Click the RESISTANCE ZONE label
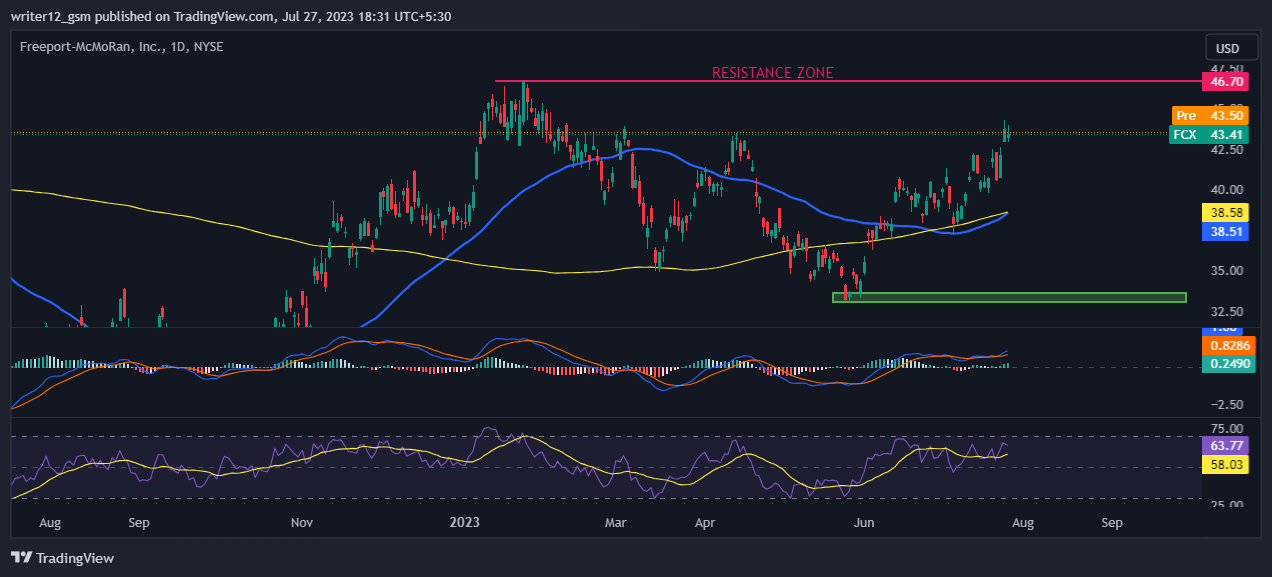The width and height of the screenshot is (1272, 577). click(772, 73)
